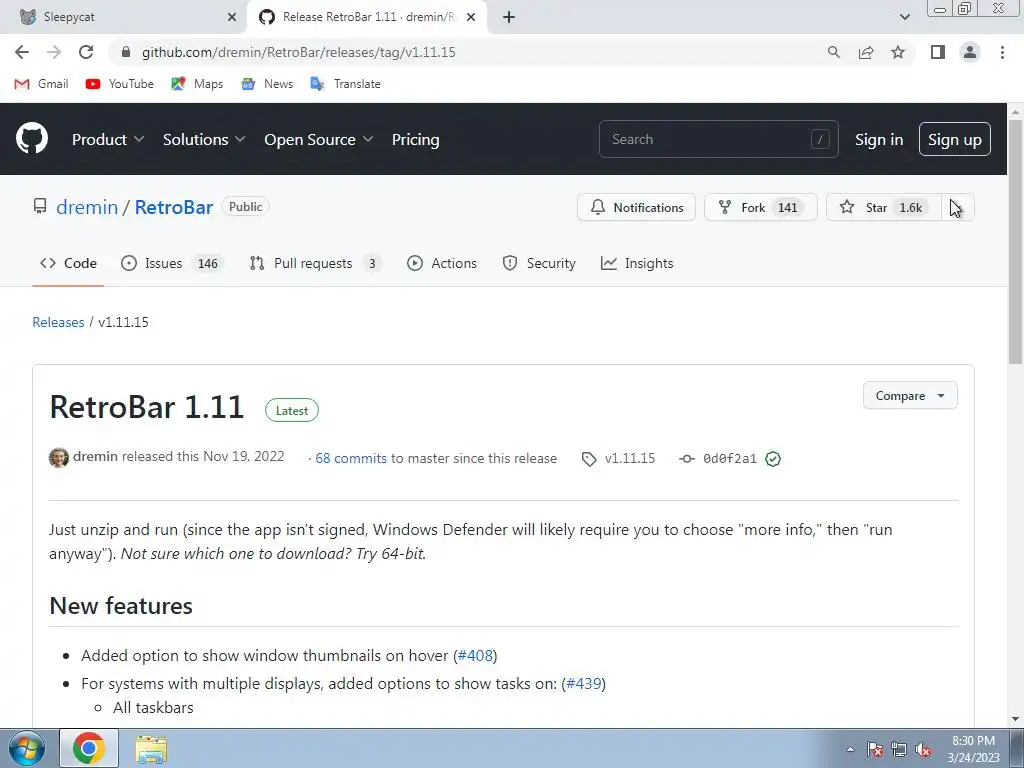This screenshot has width=1024, height=768.
Task: Click the muted volume tray icon
Action: [923, 749]
